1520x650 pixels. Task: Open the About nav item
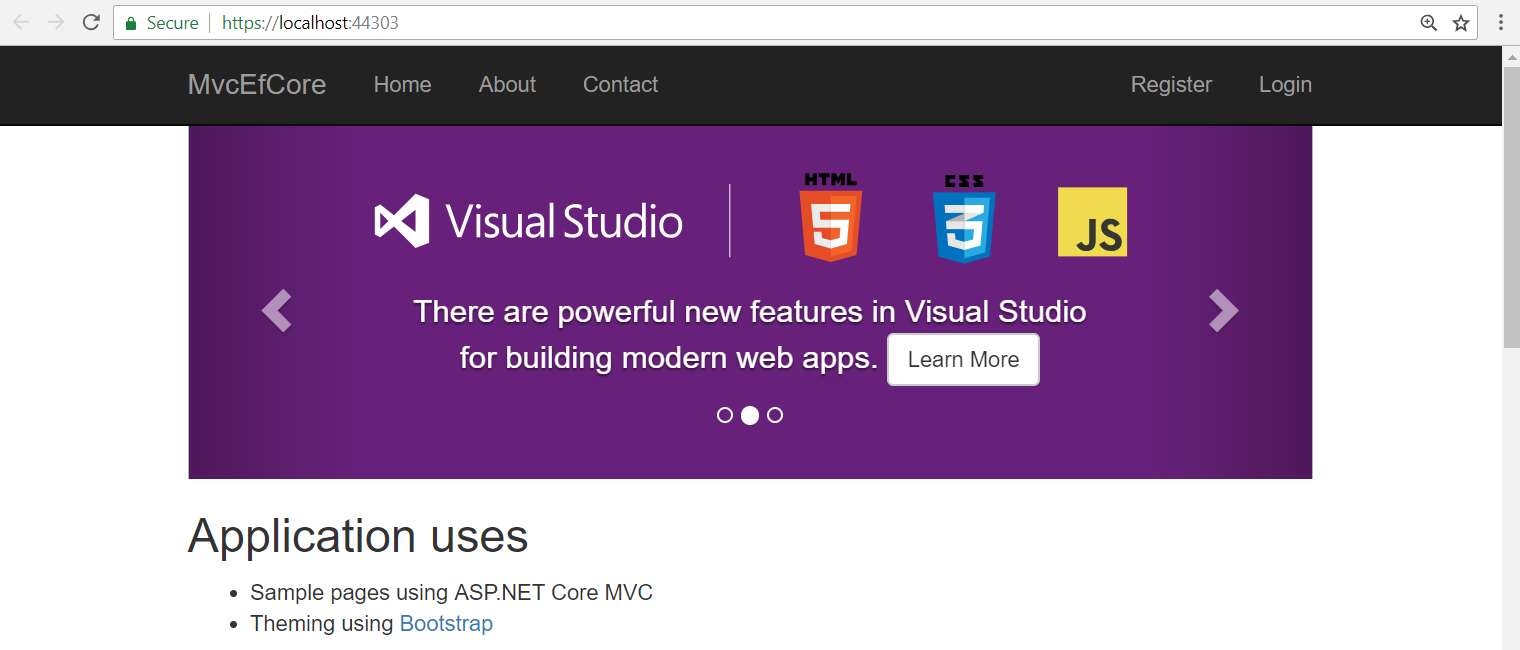click(507, 85)
